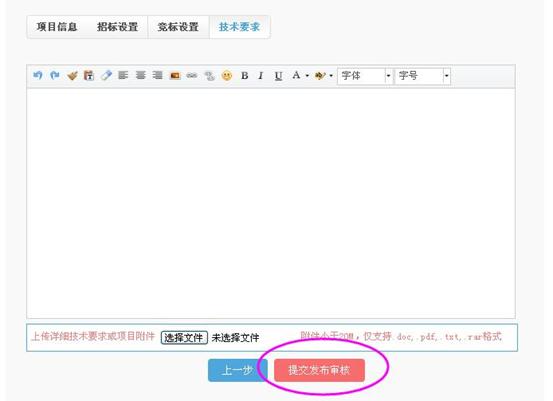Click the remove link icon
The image size is (553, 401).
(x=209, y=76)
